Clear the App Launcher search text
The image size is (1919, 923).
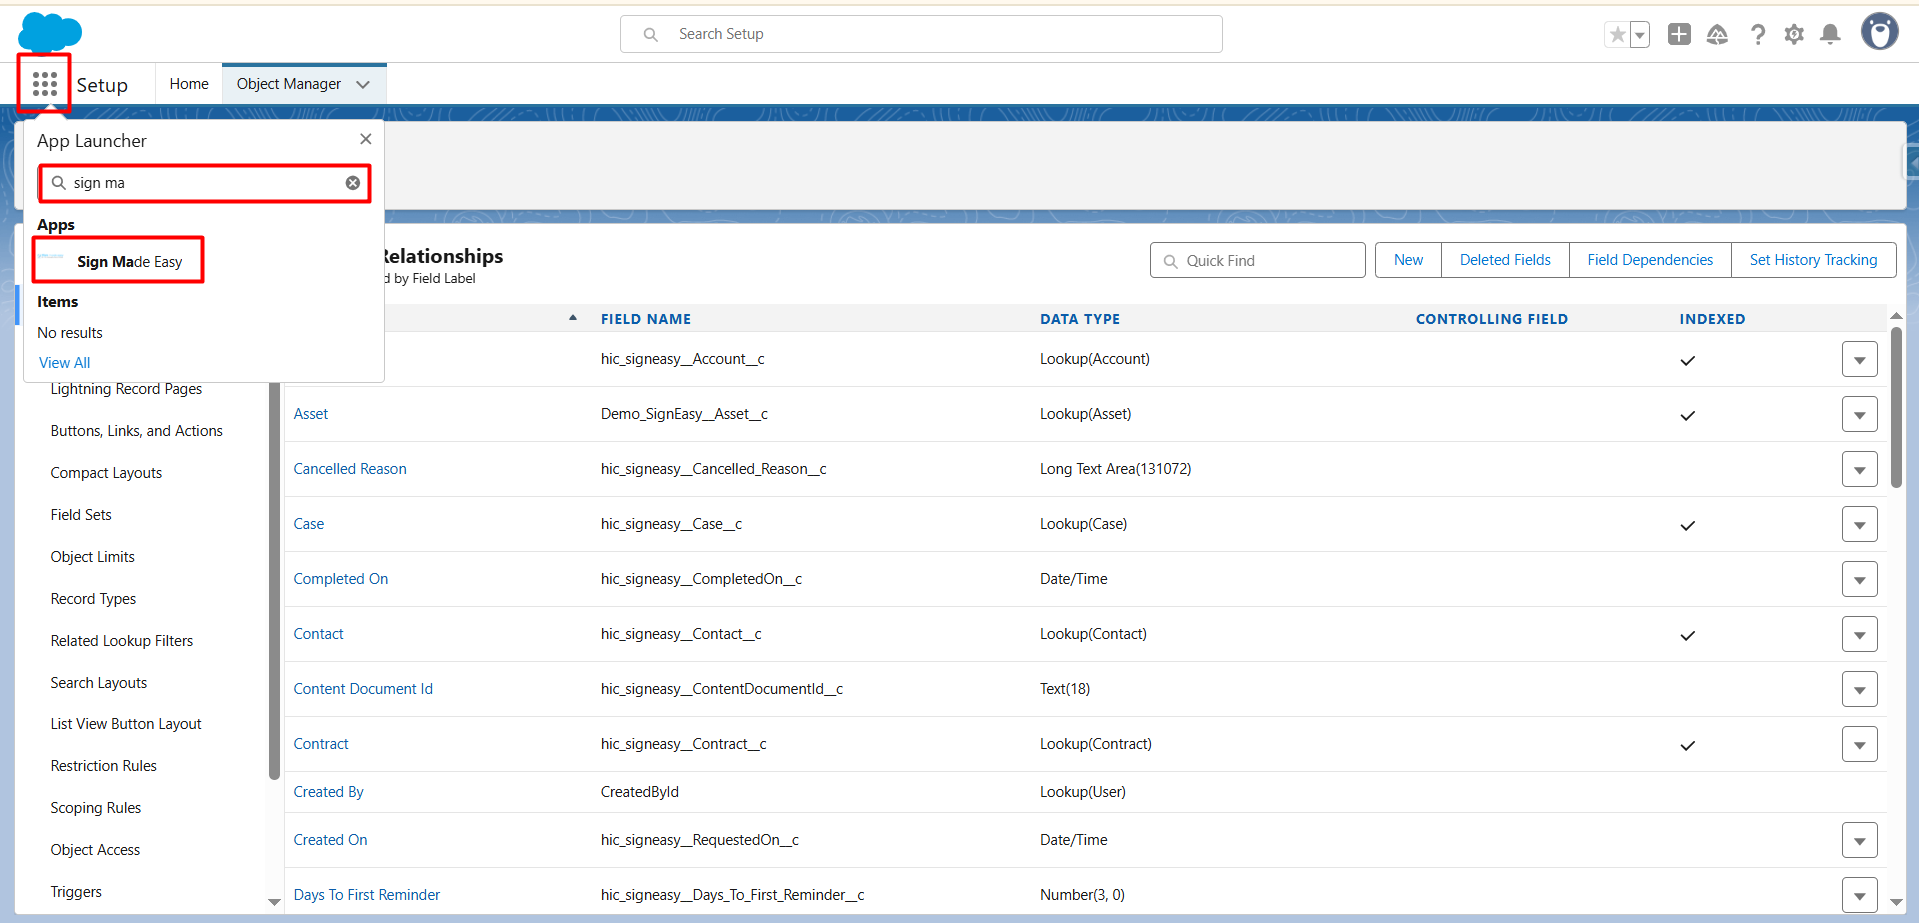pyautogui.click(x=353, y=183)
